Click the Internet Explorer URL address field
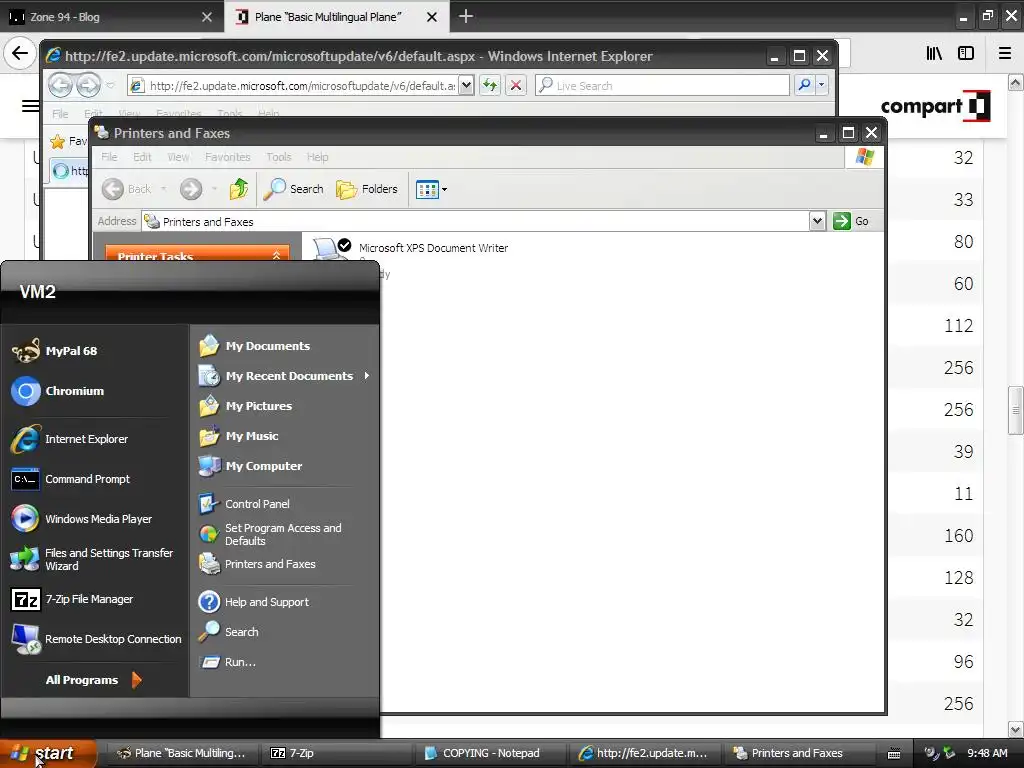This screenshot has height=768, width=1024. click(300, 85)
